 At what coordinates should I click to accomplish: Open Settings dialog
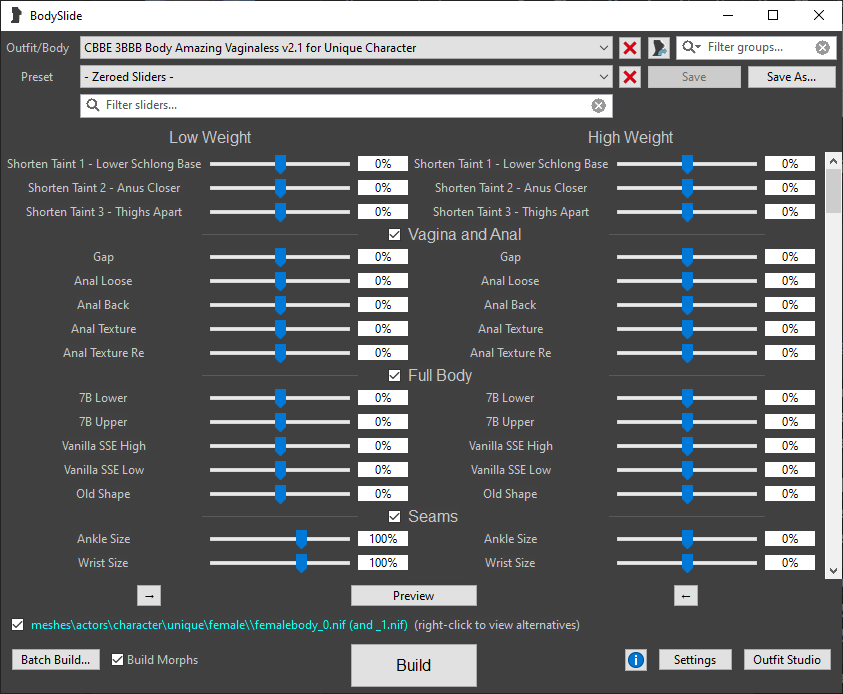point(695,660)
